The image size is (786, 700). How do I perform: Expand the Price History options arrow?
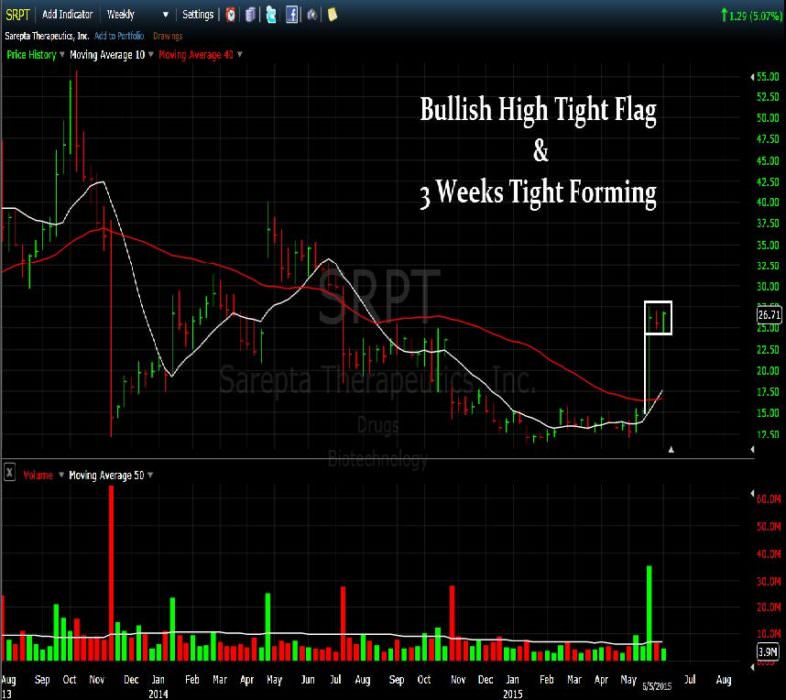[x=62, y=55]
